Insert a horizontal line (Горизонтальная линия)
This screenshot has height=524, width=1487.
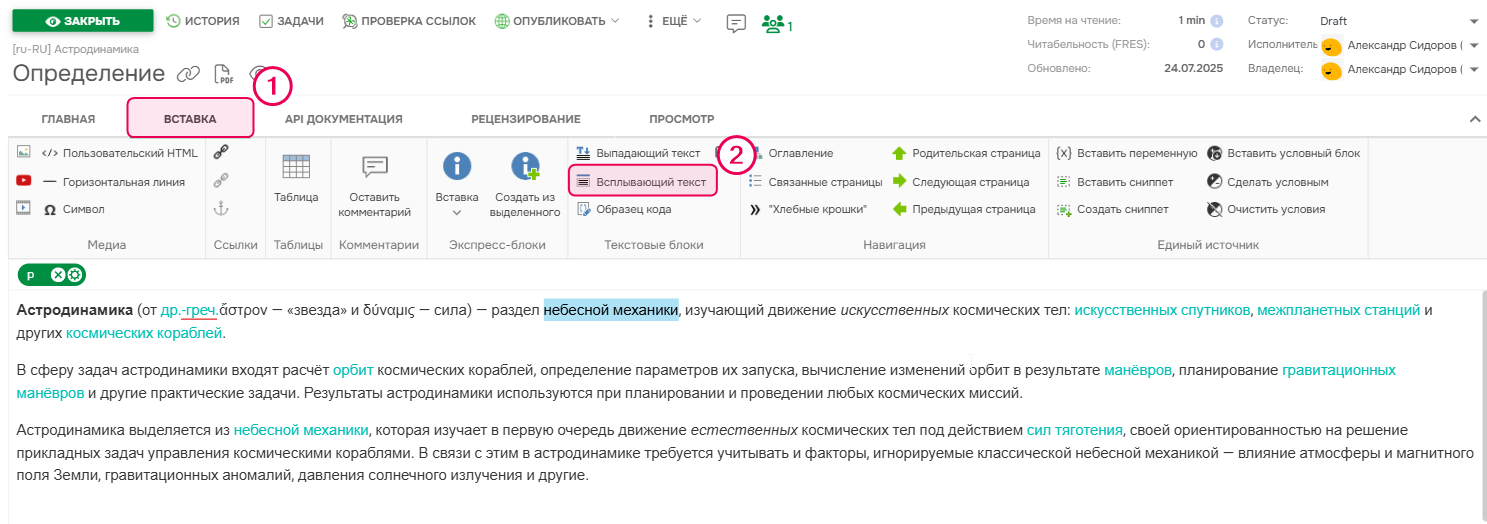tap(113, 182)
